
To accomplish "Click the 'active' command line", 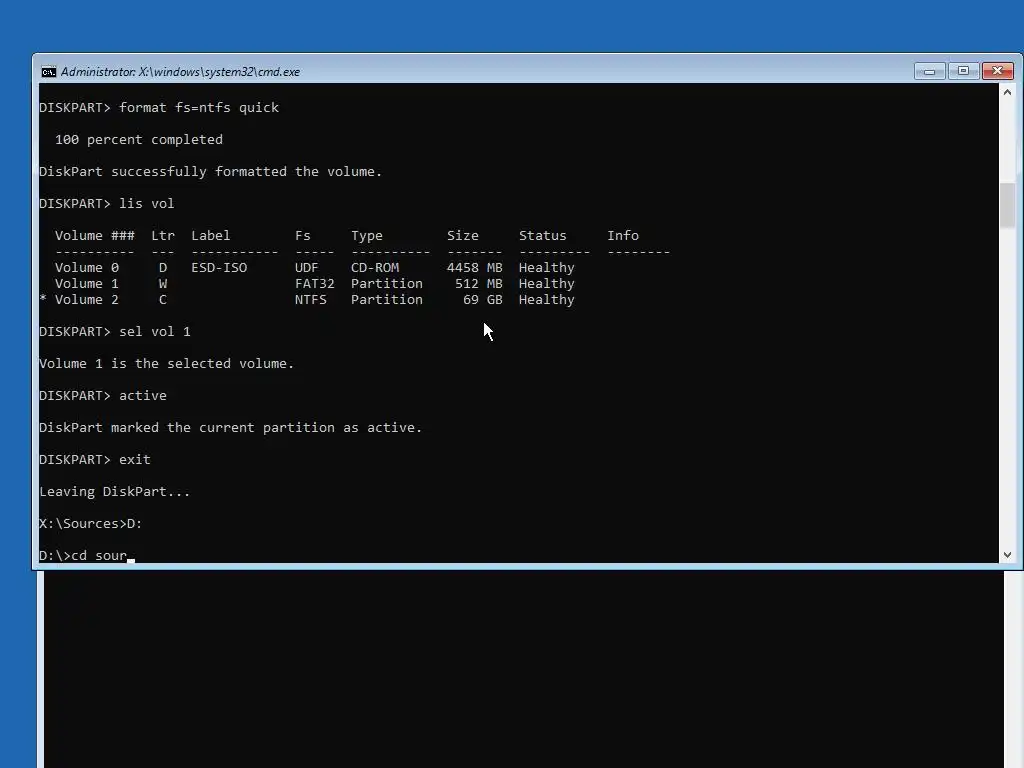I will (x=103, y=396).
